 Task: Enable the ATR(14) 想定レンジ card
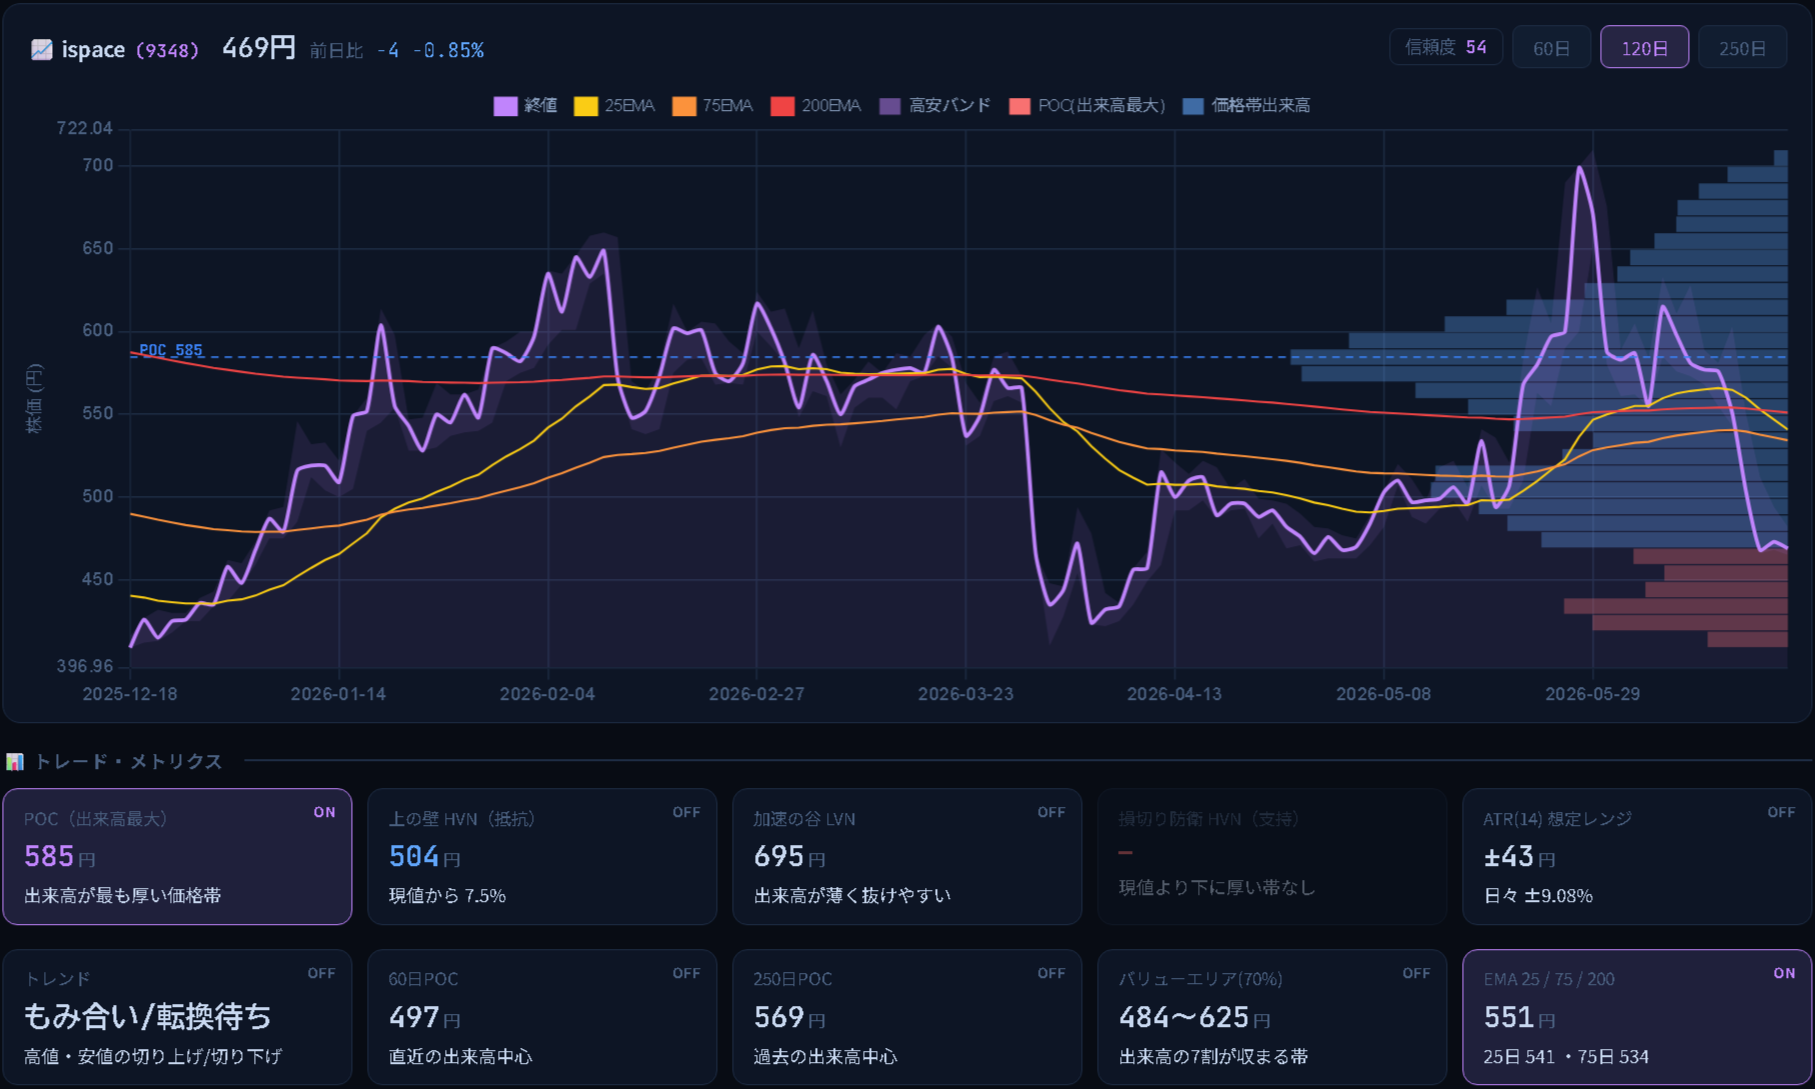click(1637, 857)
